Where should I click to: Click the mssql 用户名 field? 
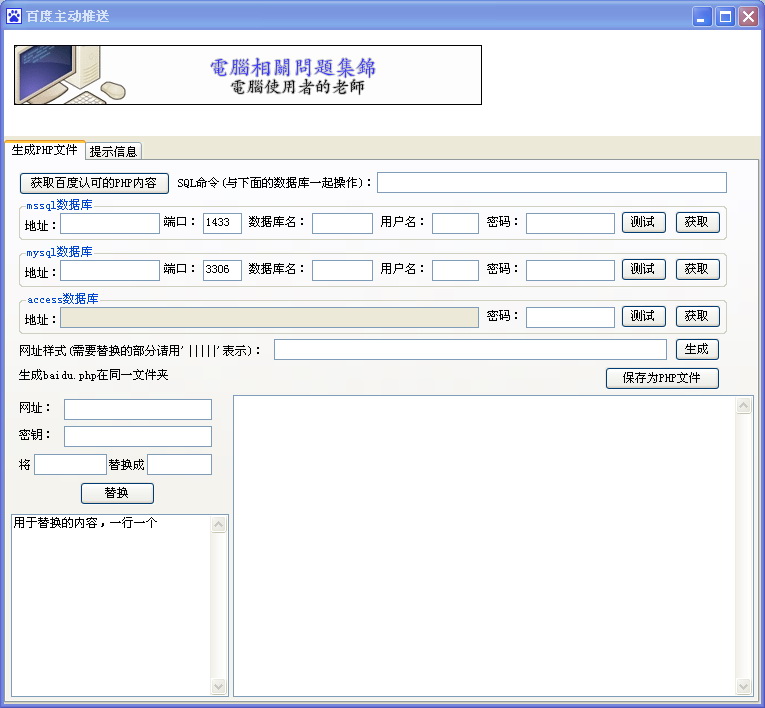click(455, 223)
